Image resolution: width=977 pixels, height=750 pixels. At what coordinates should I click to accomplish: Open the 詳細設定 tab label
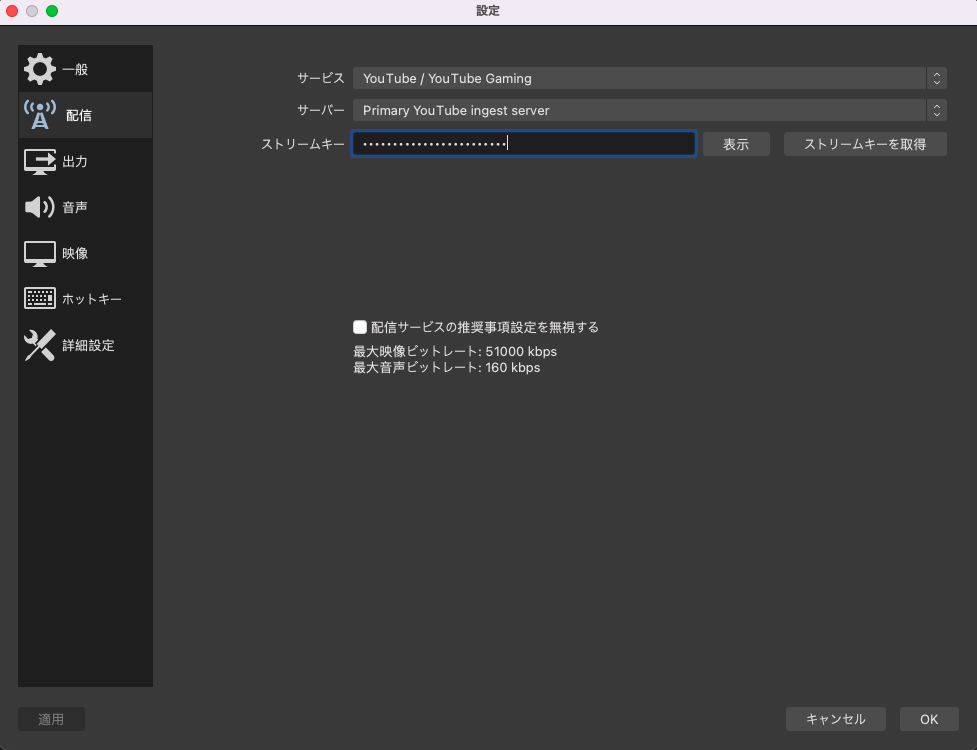pyautogui.click(x=88, y=346)
